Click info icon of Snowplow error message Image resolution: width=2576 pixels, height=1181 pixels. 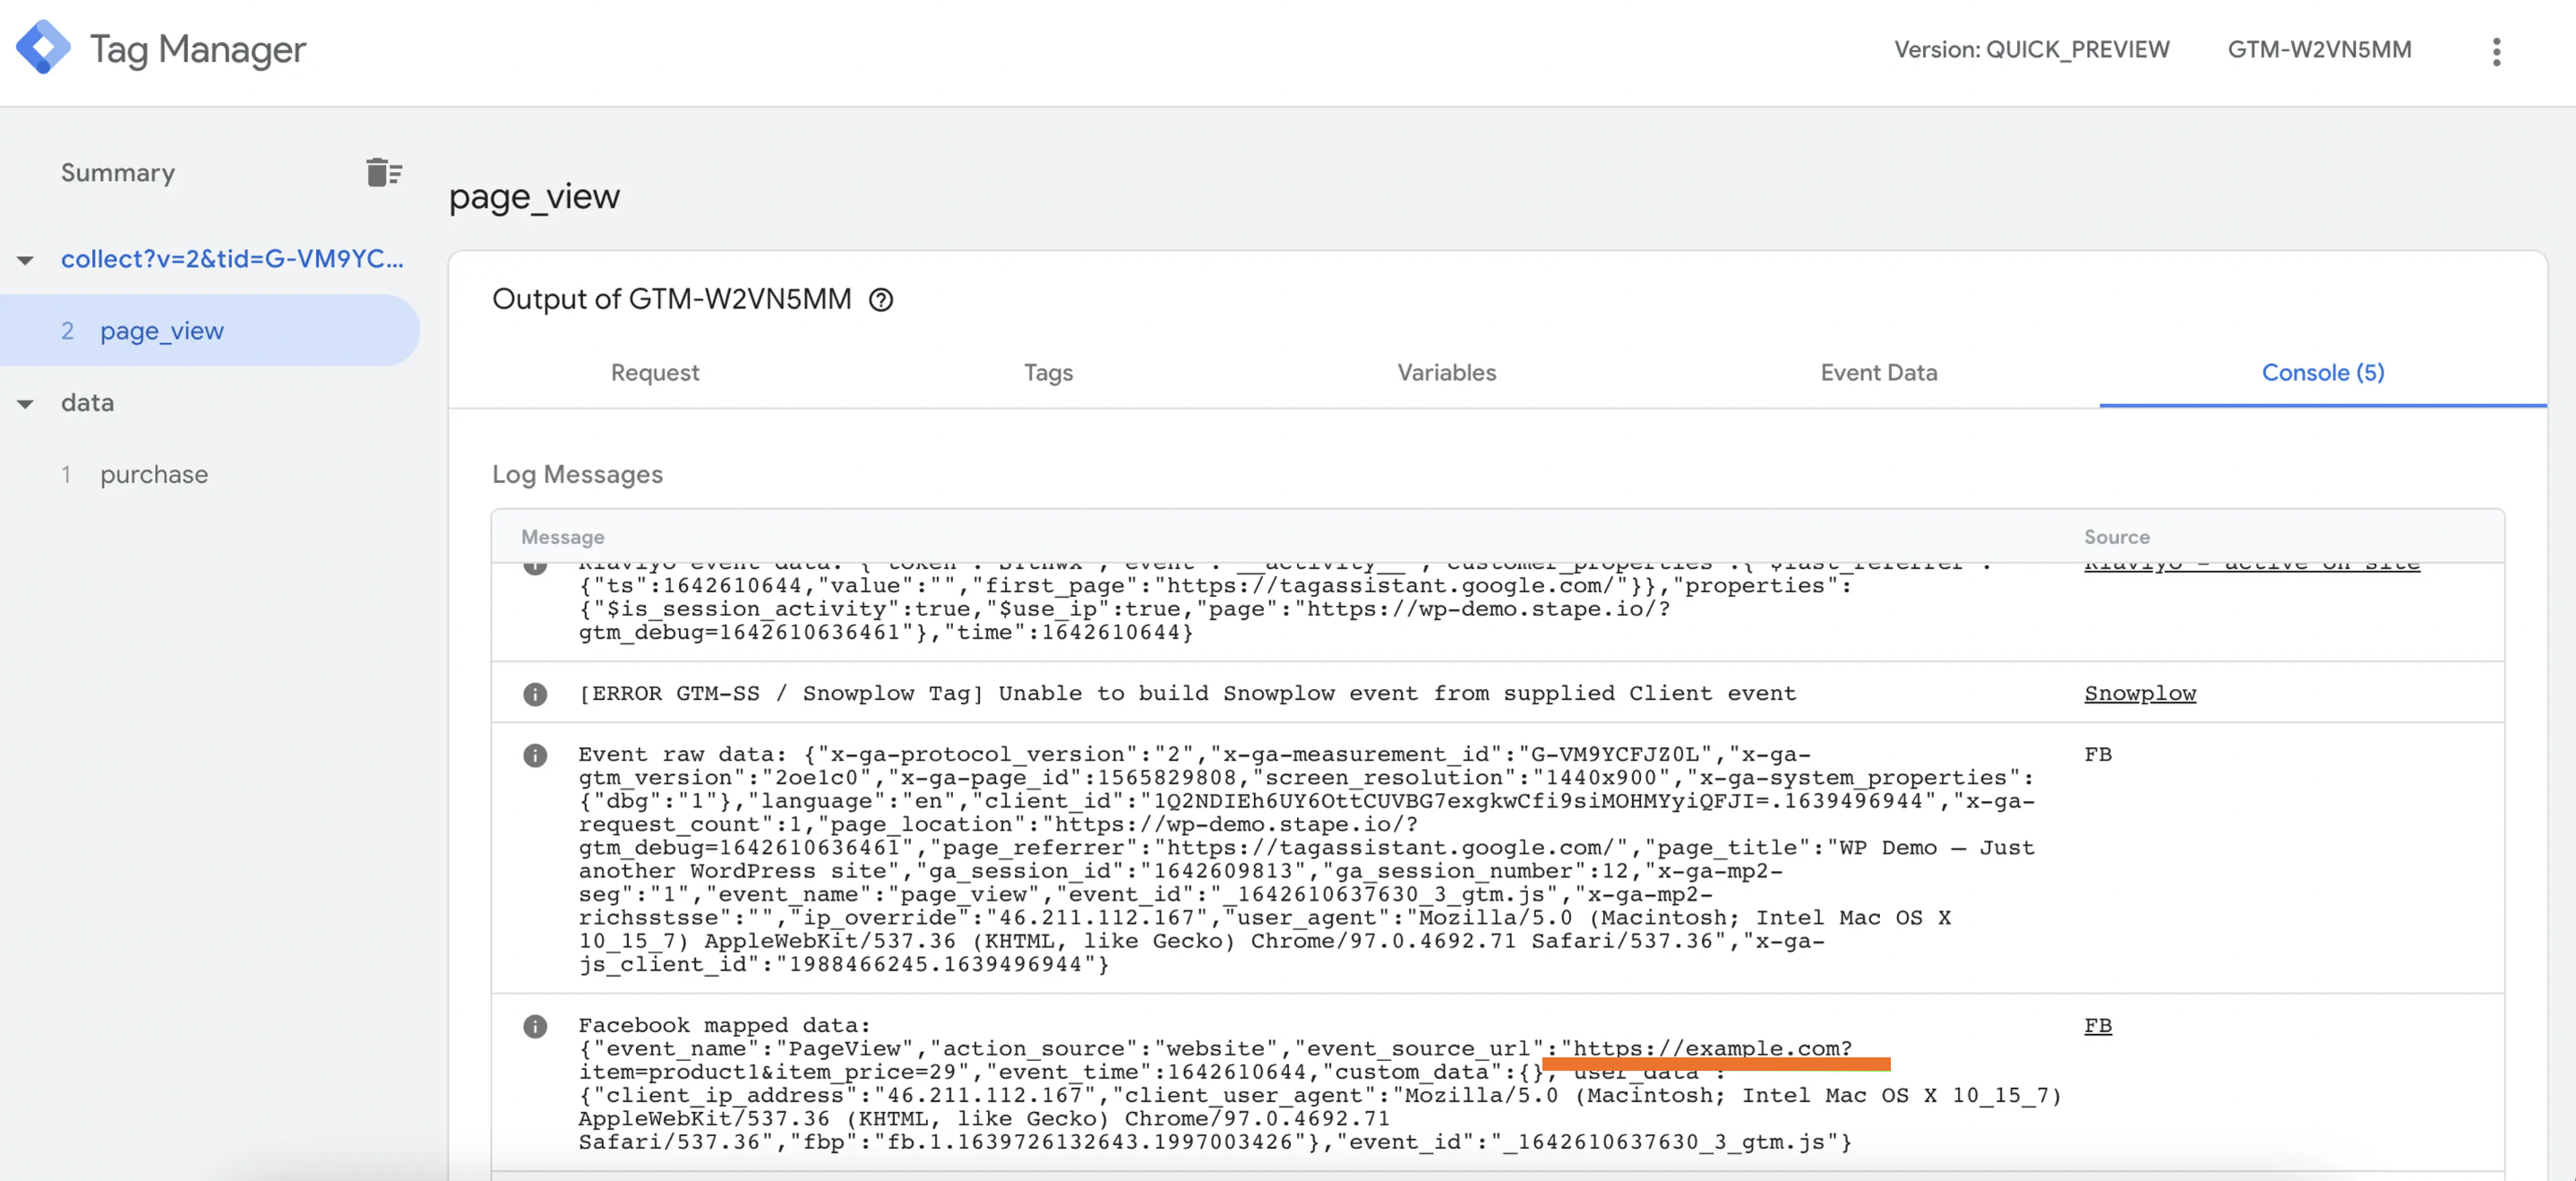535,693
